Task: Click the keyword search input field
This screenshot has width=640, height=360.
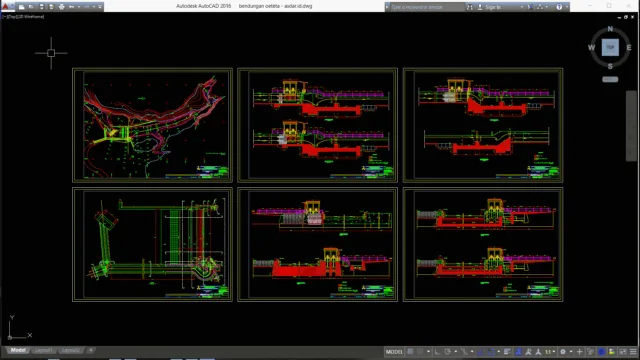Action: [x=427, y=7]
